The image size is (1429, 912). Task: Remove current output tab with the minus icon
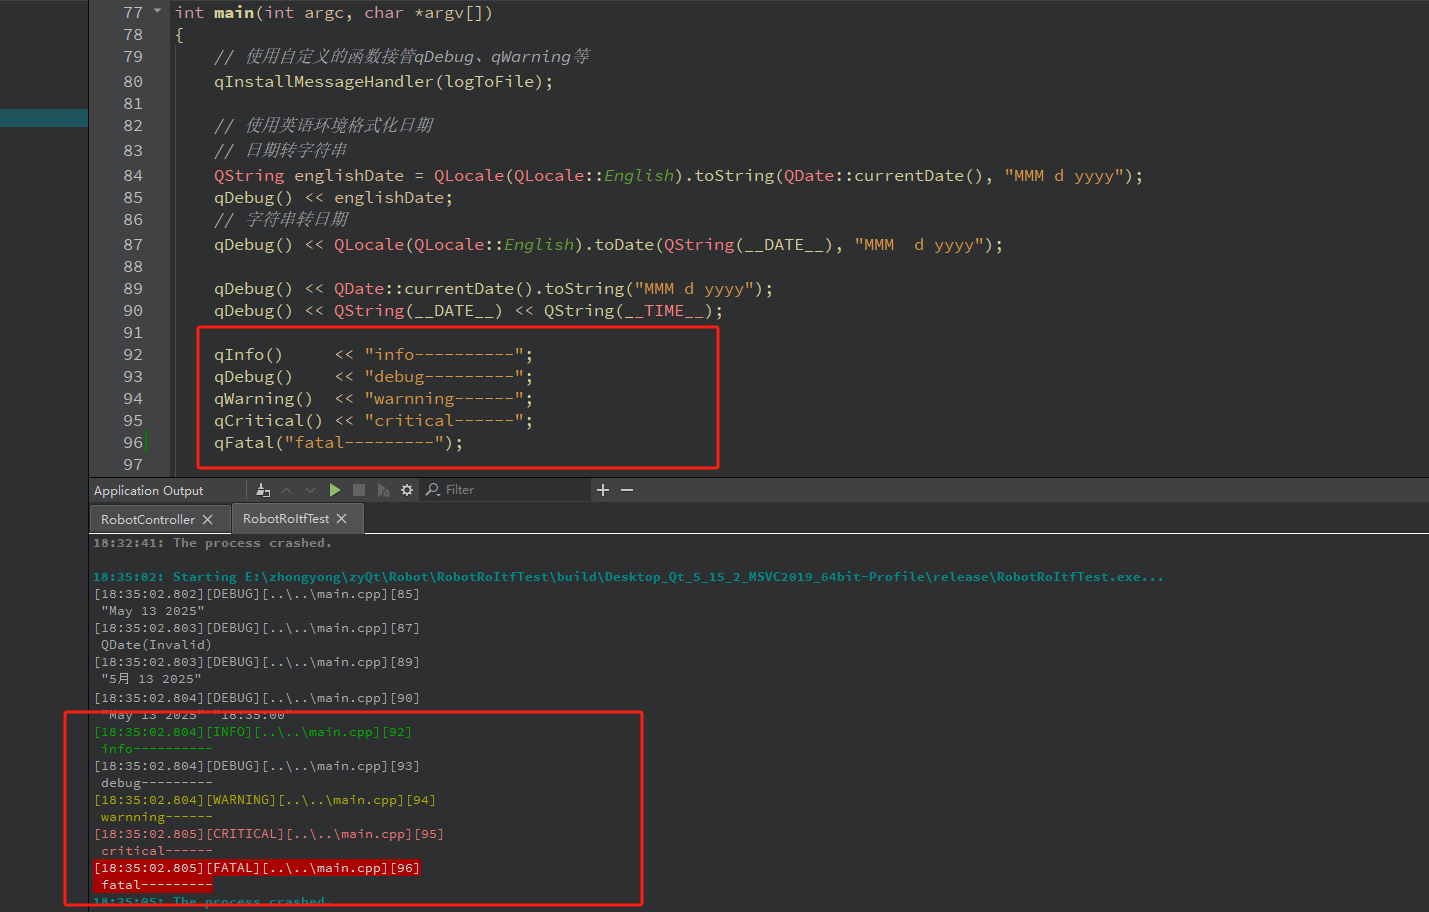coord(627,490)
